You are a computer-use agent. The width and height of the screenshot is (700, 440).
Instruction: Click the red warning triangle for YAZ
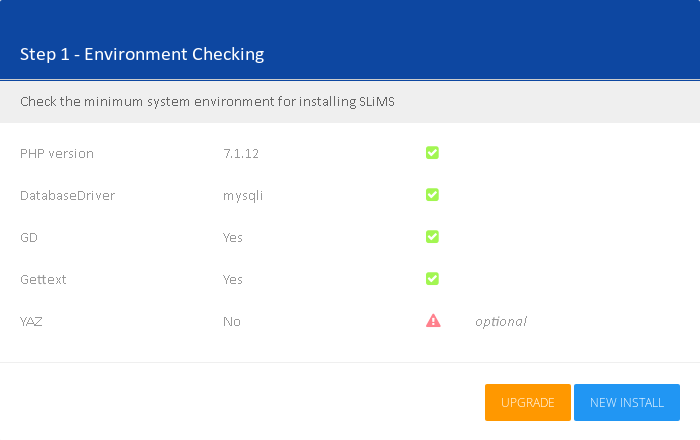pos(432,321)
